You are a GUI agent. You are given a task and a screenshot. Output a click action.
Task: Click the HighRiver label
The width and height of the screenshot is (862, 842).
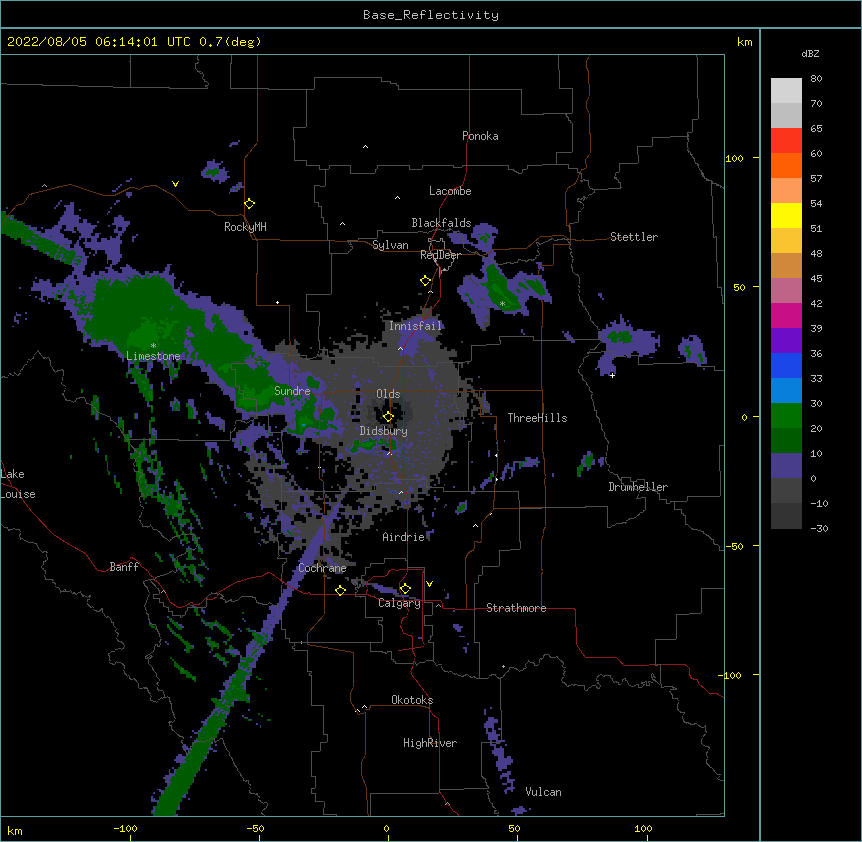(430, 743)
